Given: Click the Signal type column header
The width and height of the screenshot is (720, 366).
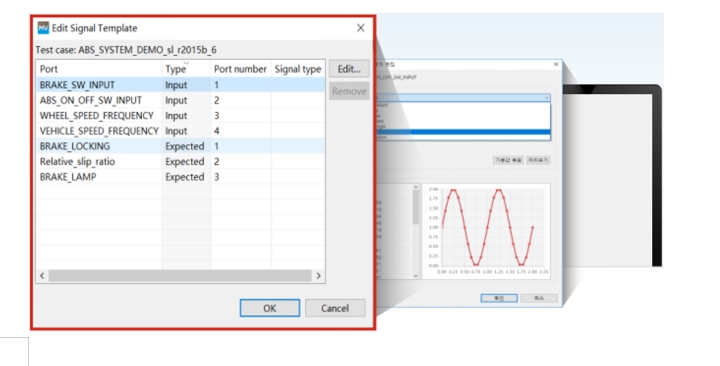Looking at the screenshot, I should [298, 69].
